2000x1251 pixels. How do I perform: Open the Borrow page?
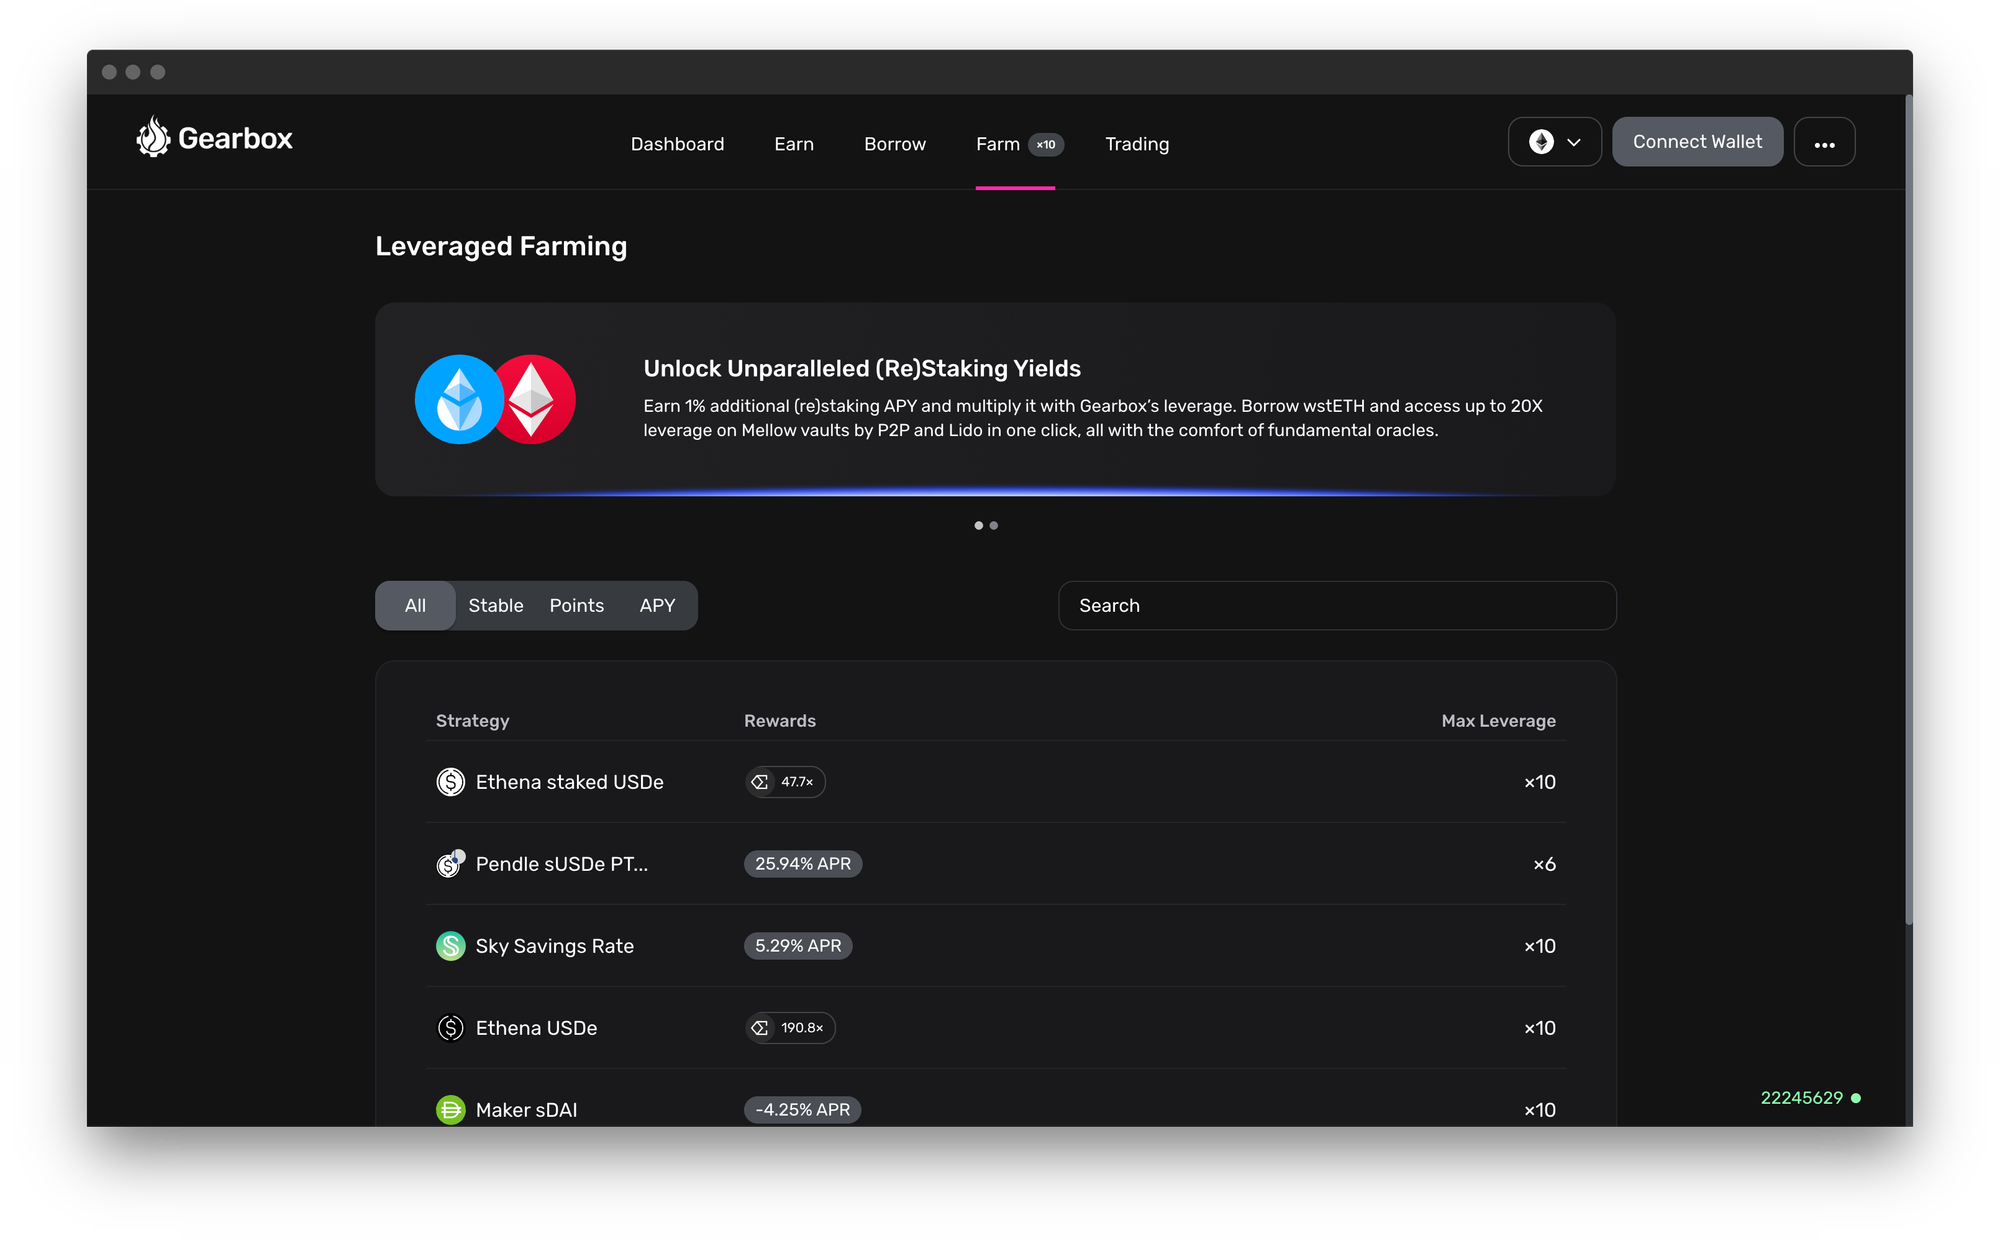[894, 144]
